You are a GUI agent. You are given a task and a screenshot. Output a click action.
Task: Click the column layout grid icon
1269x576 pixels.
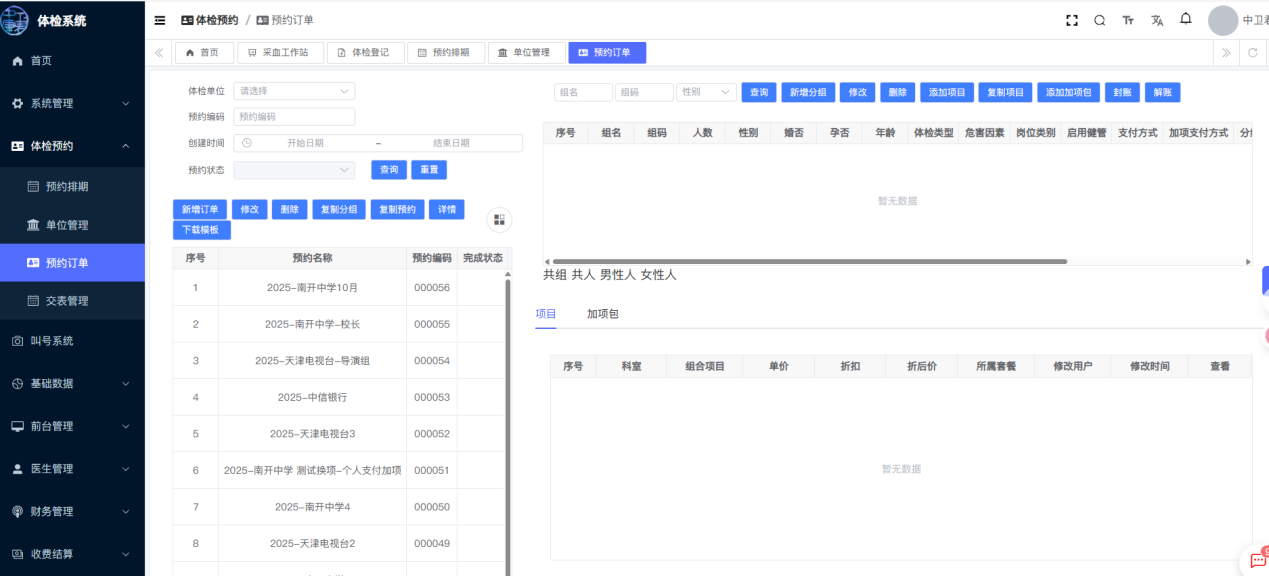(x=499, y=220)
